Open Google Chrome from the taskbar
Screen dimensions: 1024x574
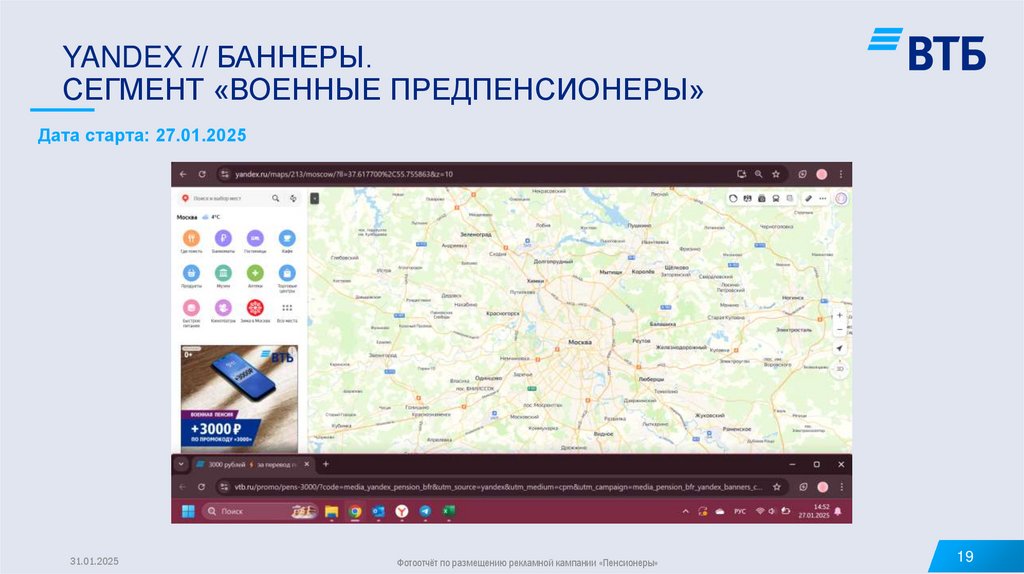(355, 511)
